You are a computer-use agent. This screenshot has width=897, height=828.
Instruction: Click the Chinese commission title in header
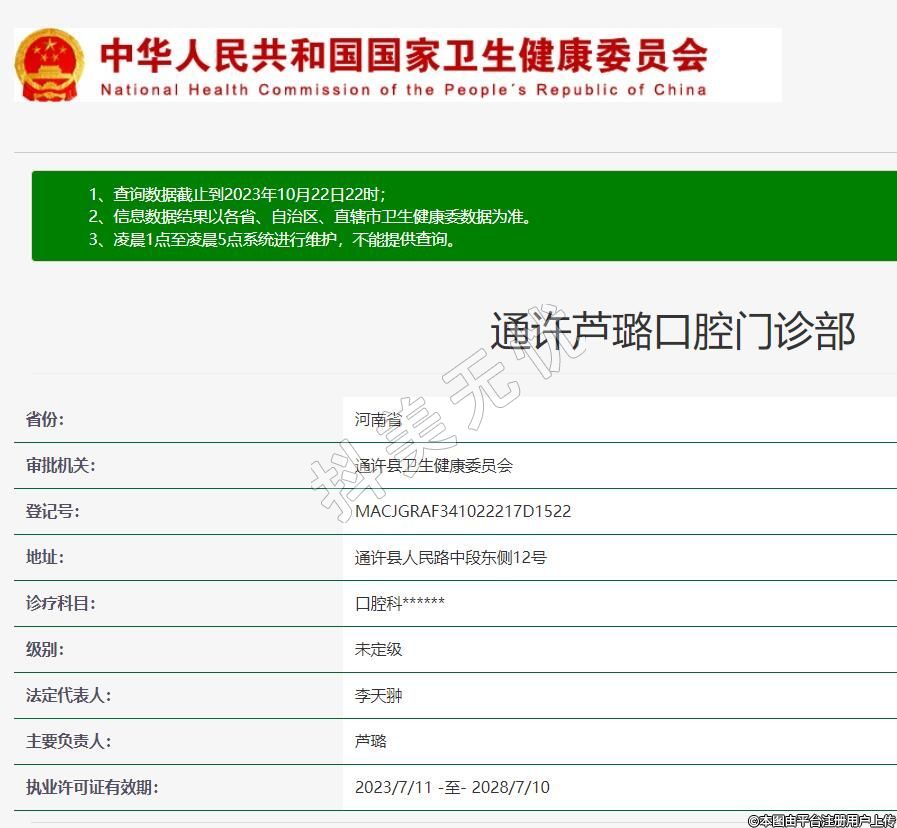click(403, 55)
